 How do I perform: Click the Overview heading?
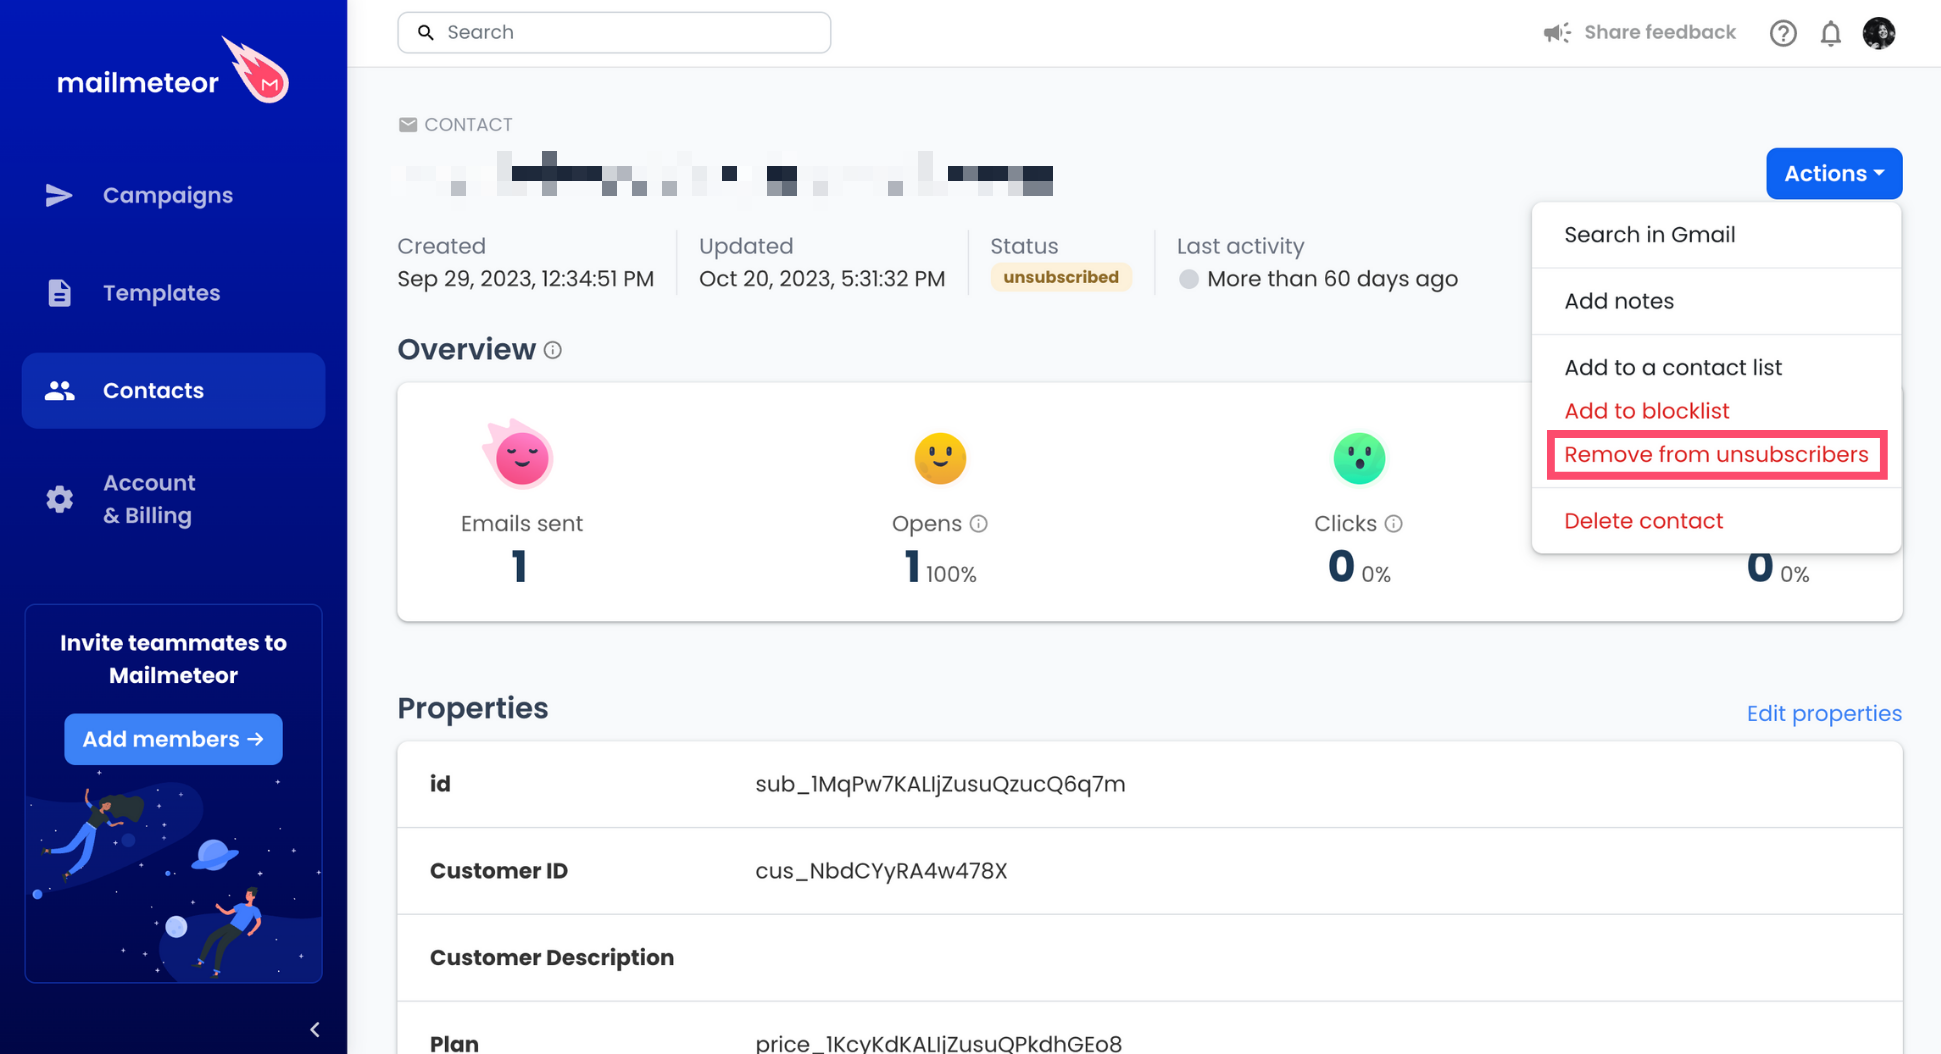point(466,349)
